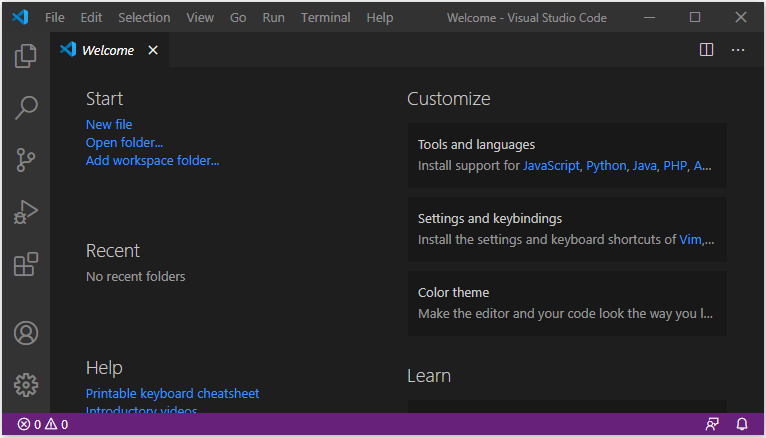Install PHP support link
The width and height of the screenshot is (766, 438).
pyautogui.click(x=675, y=166)
